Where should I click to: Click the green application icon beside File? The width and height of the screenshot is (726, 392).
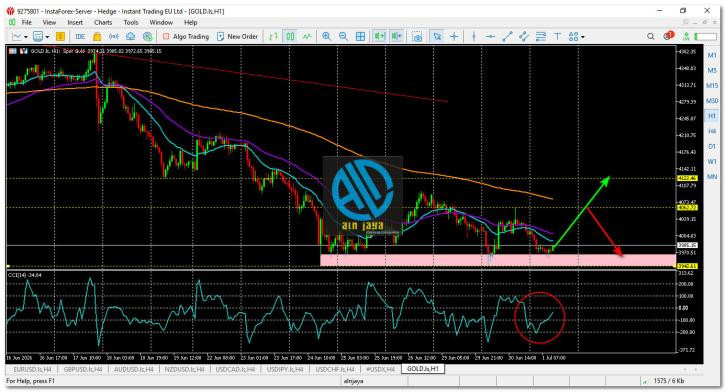coord(12,22)
